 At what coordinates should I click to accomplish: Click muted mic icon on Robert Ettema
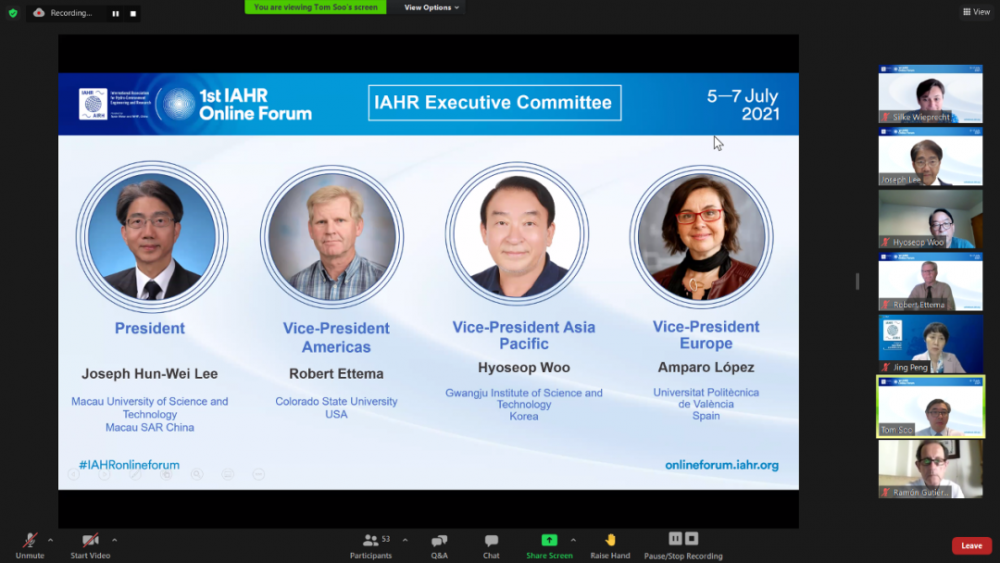pos(886,305)
